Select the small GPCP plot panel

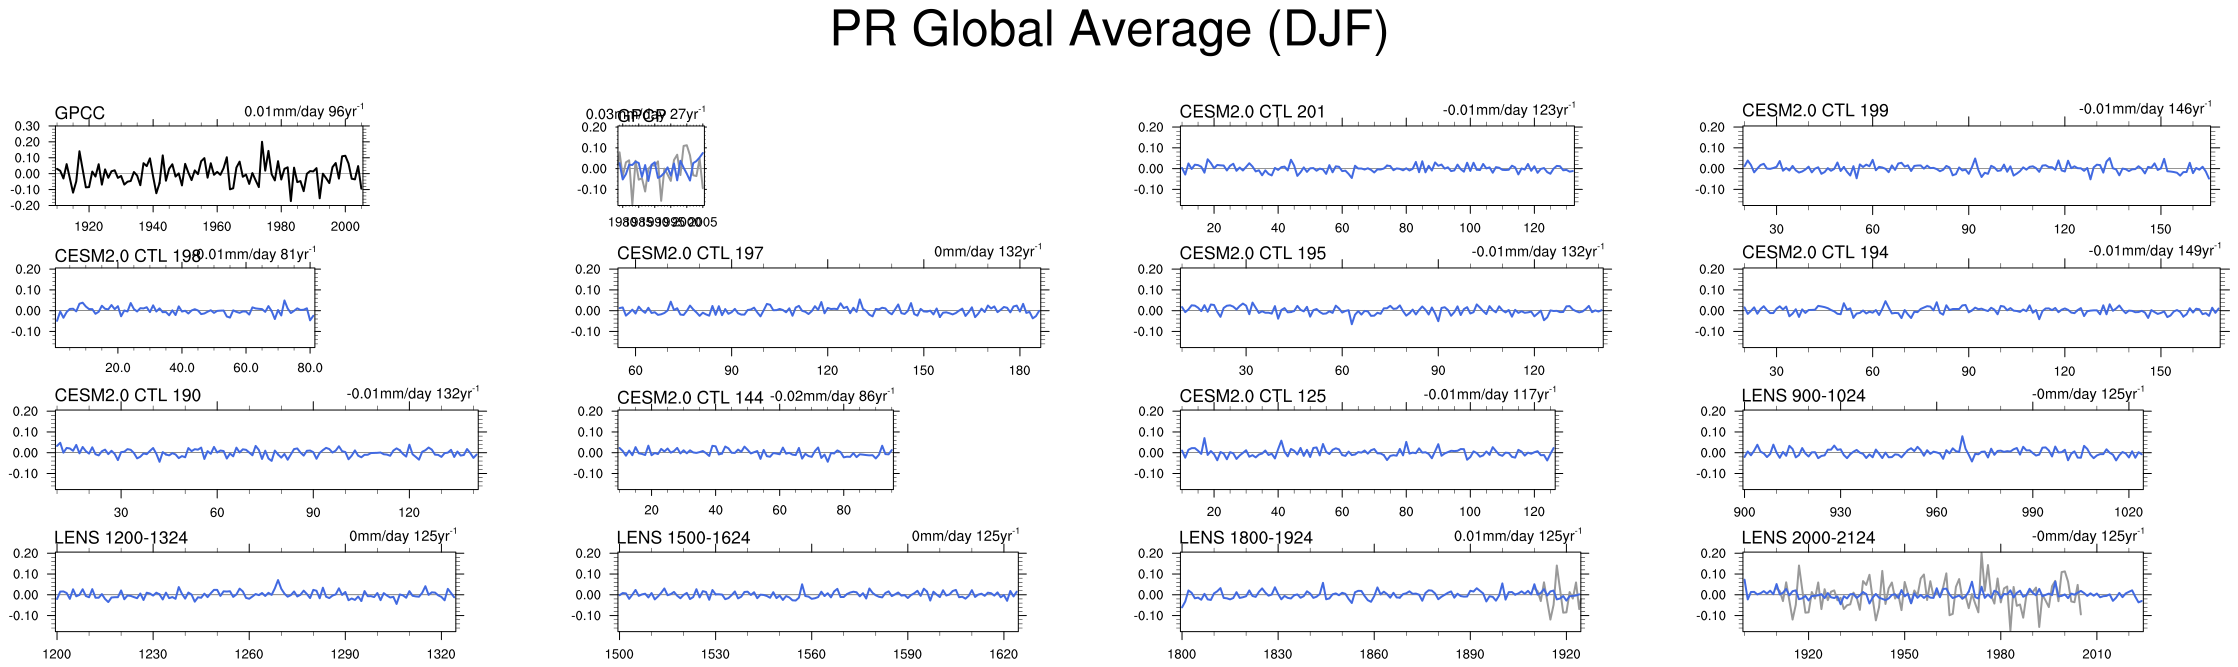pyautogui.click(x=660, y=166)
